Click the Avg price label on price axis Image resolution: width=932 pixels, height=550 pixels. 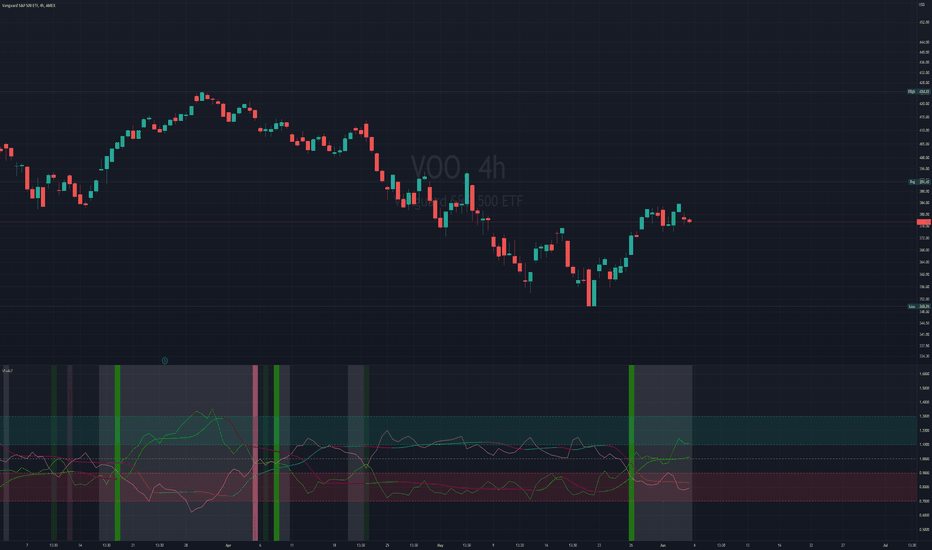click(x=919, y=182)
